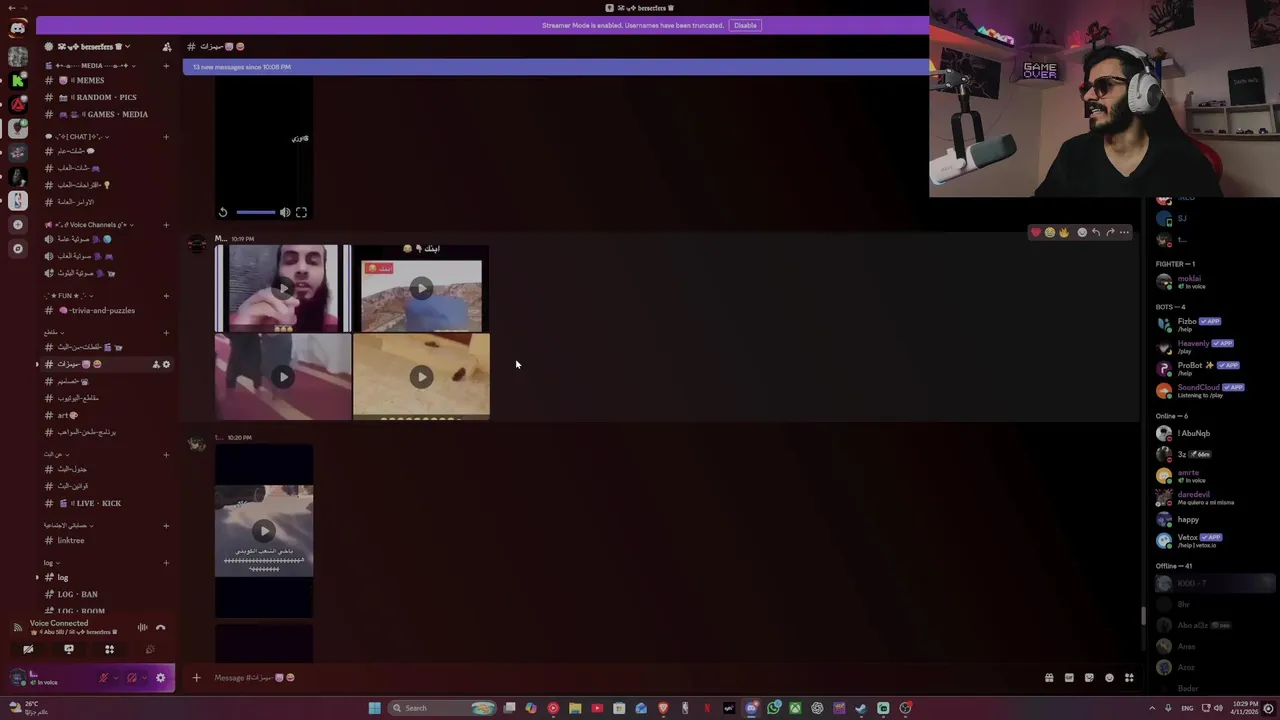The height and width of the screenshot is (720, 1280).
Task: Open the gift icon in message bar
Action: 1049,678
